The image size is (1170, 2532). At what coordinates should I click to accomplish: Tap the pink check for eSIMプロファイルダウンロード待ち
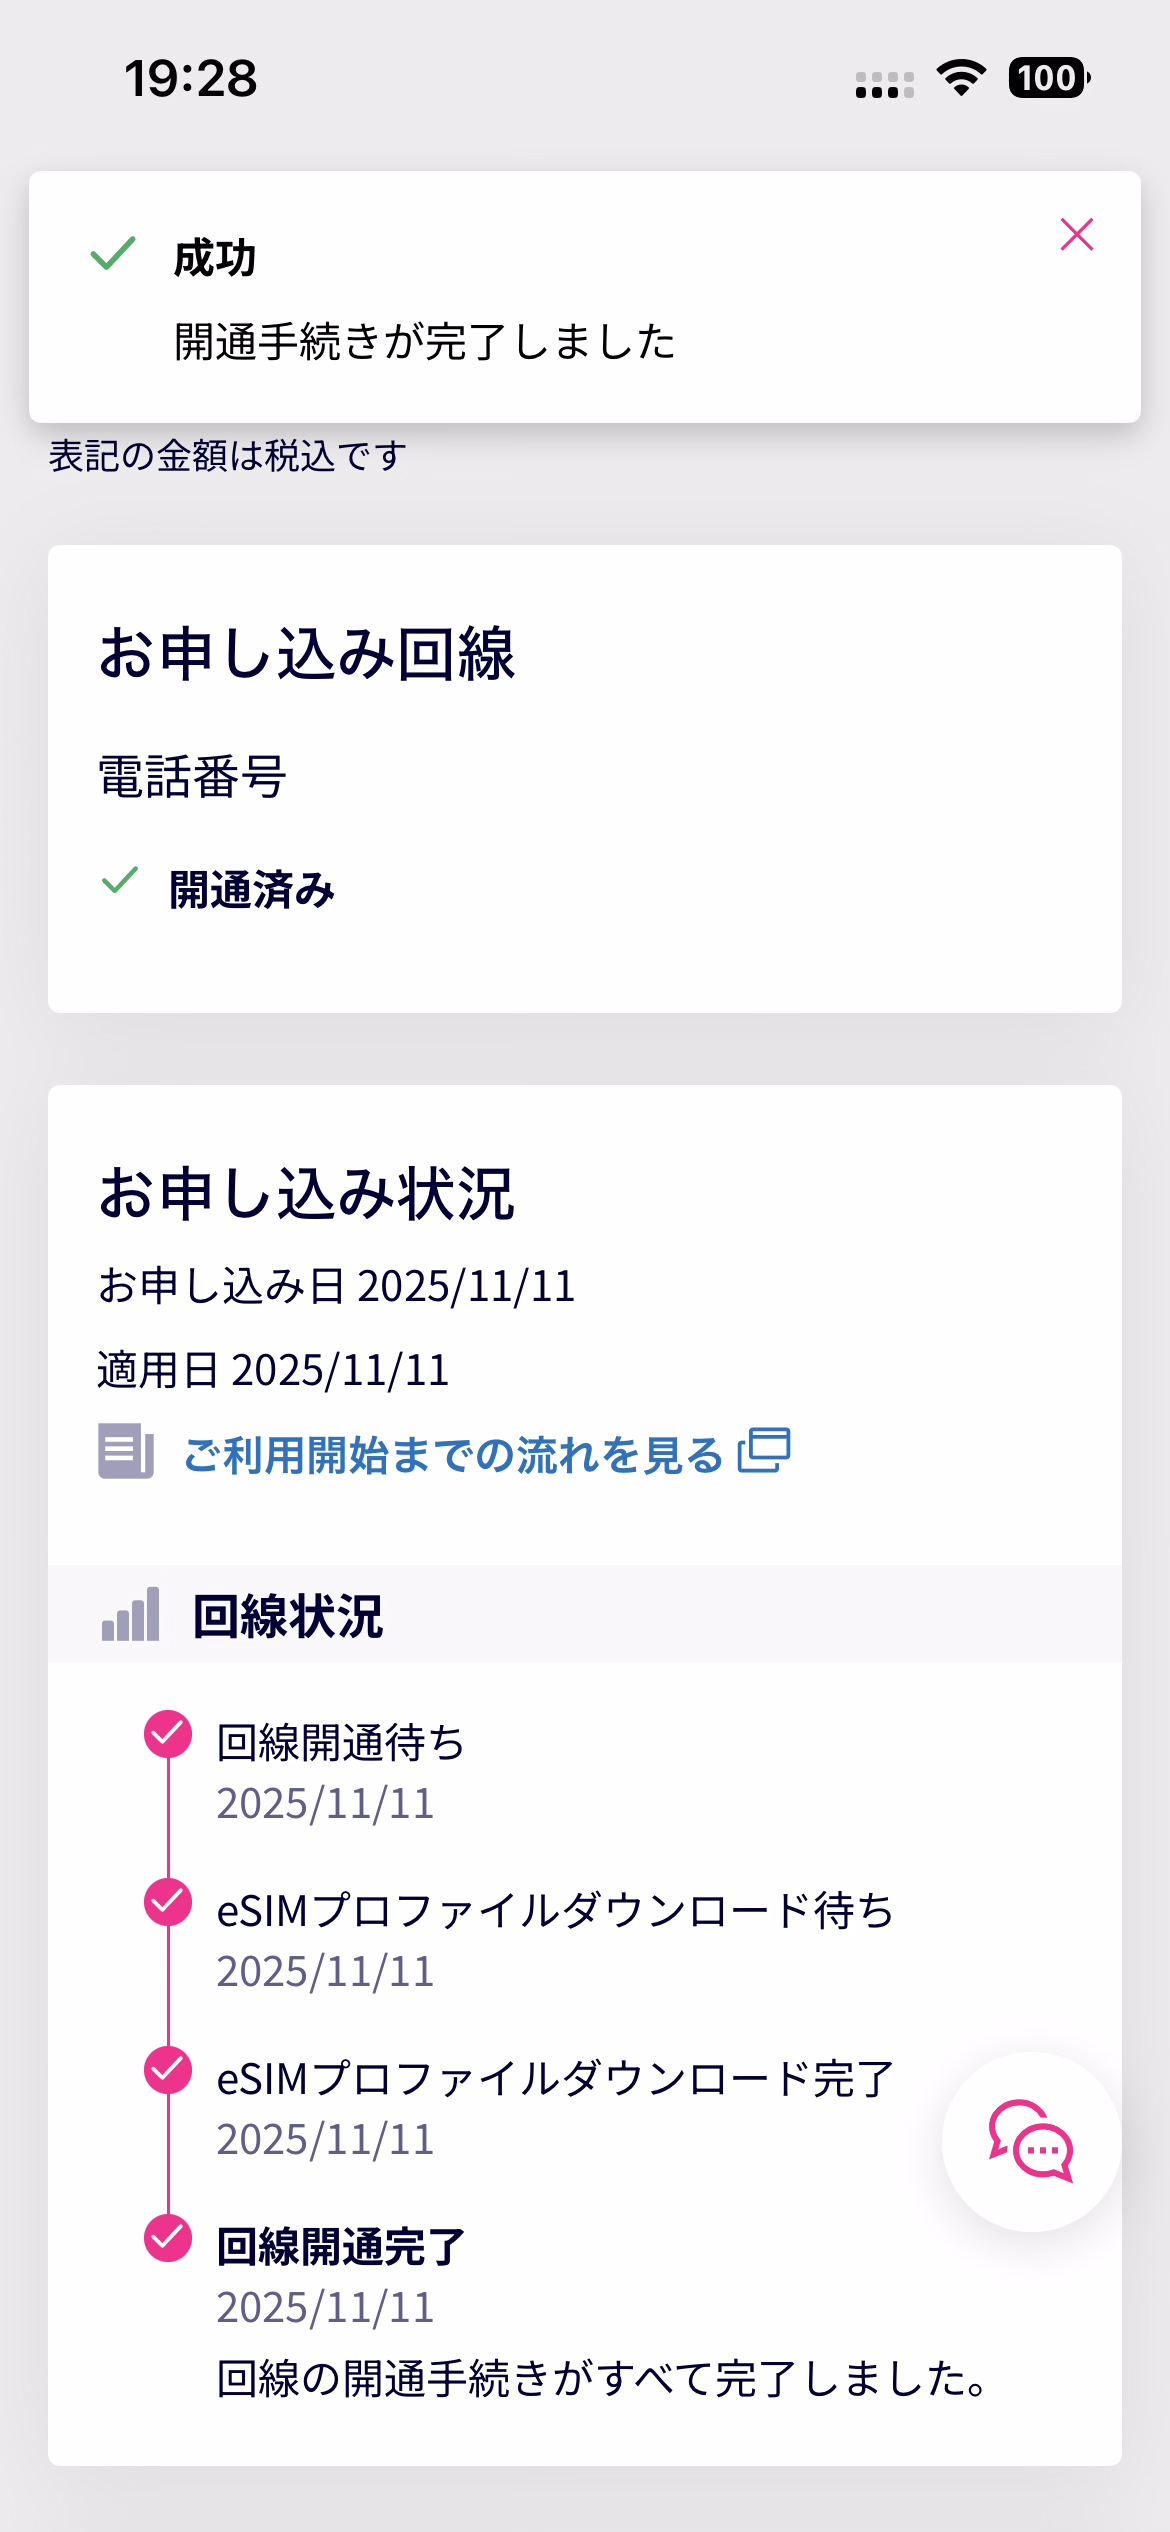tap(168, 1902)
